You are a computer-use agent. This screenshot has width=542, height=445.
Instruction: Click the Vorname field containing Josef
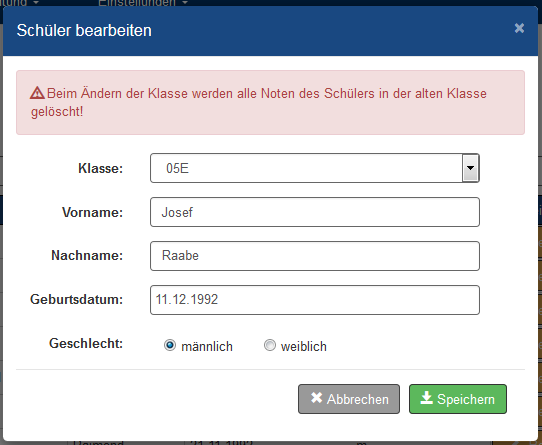tap(315, 212)
